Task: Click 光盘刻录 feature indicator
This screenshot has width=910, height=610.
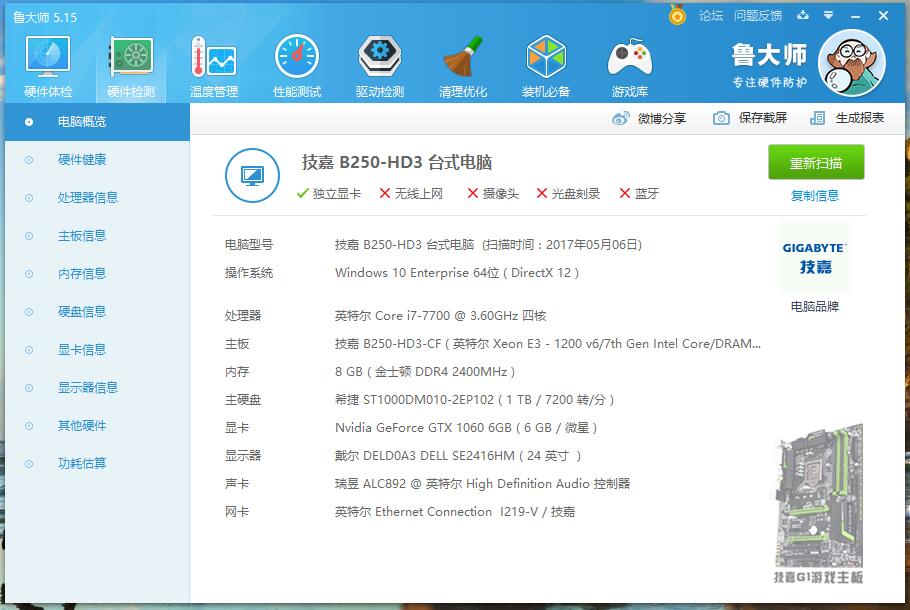Action: [x=568, y=193]
